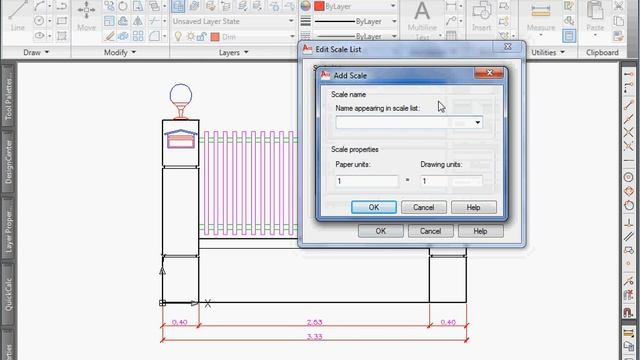
Task: Click the Cut scissors icon in Clipboard
Action: coord(619,6)
